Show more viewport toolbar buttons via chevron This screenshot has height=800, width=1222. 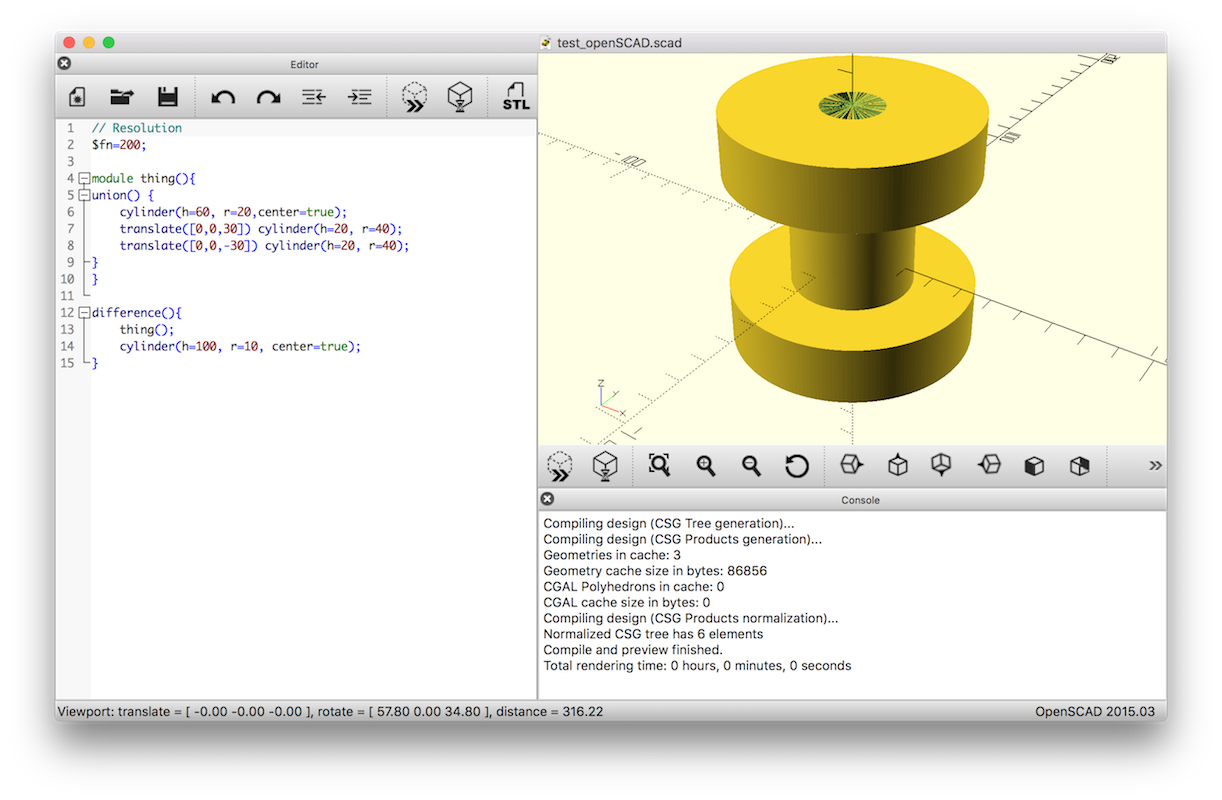pyautogui.click(x=1156, y=466)
